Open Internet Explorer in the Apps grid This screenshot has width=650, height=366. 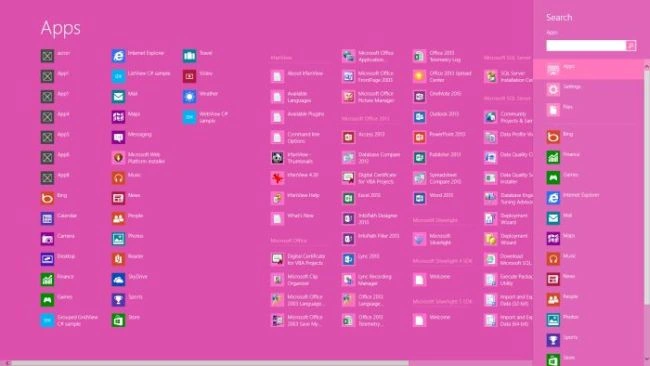coord(138,56)
